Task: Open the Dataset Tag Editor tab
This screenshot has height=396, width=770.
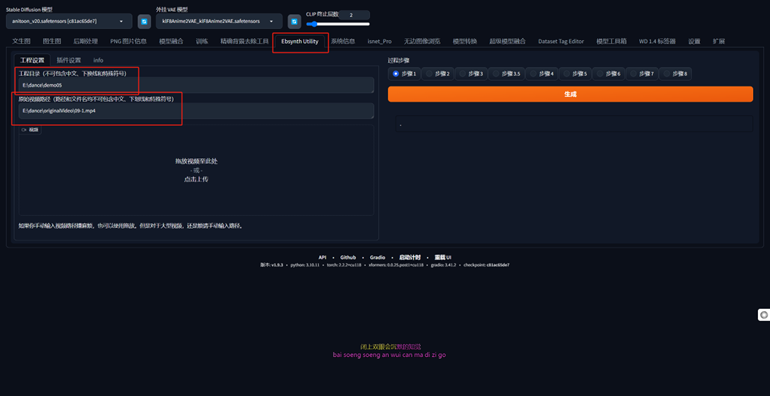Action: (561, 41)
